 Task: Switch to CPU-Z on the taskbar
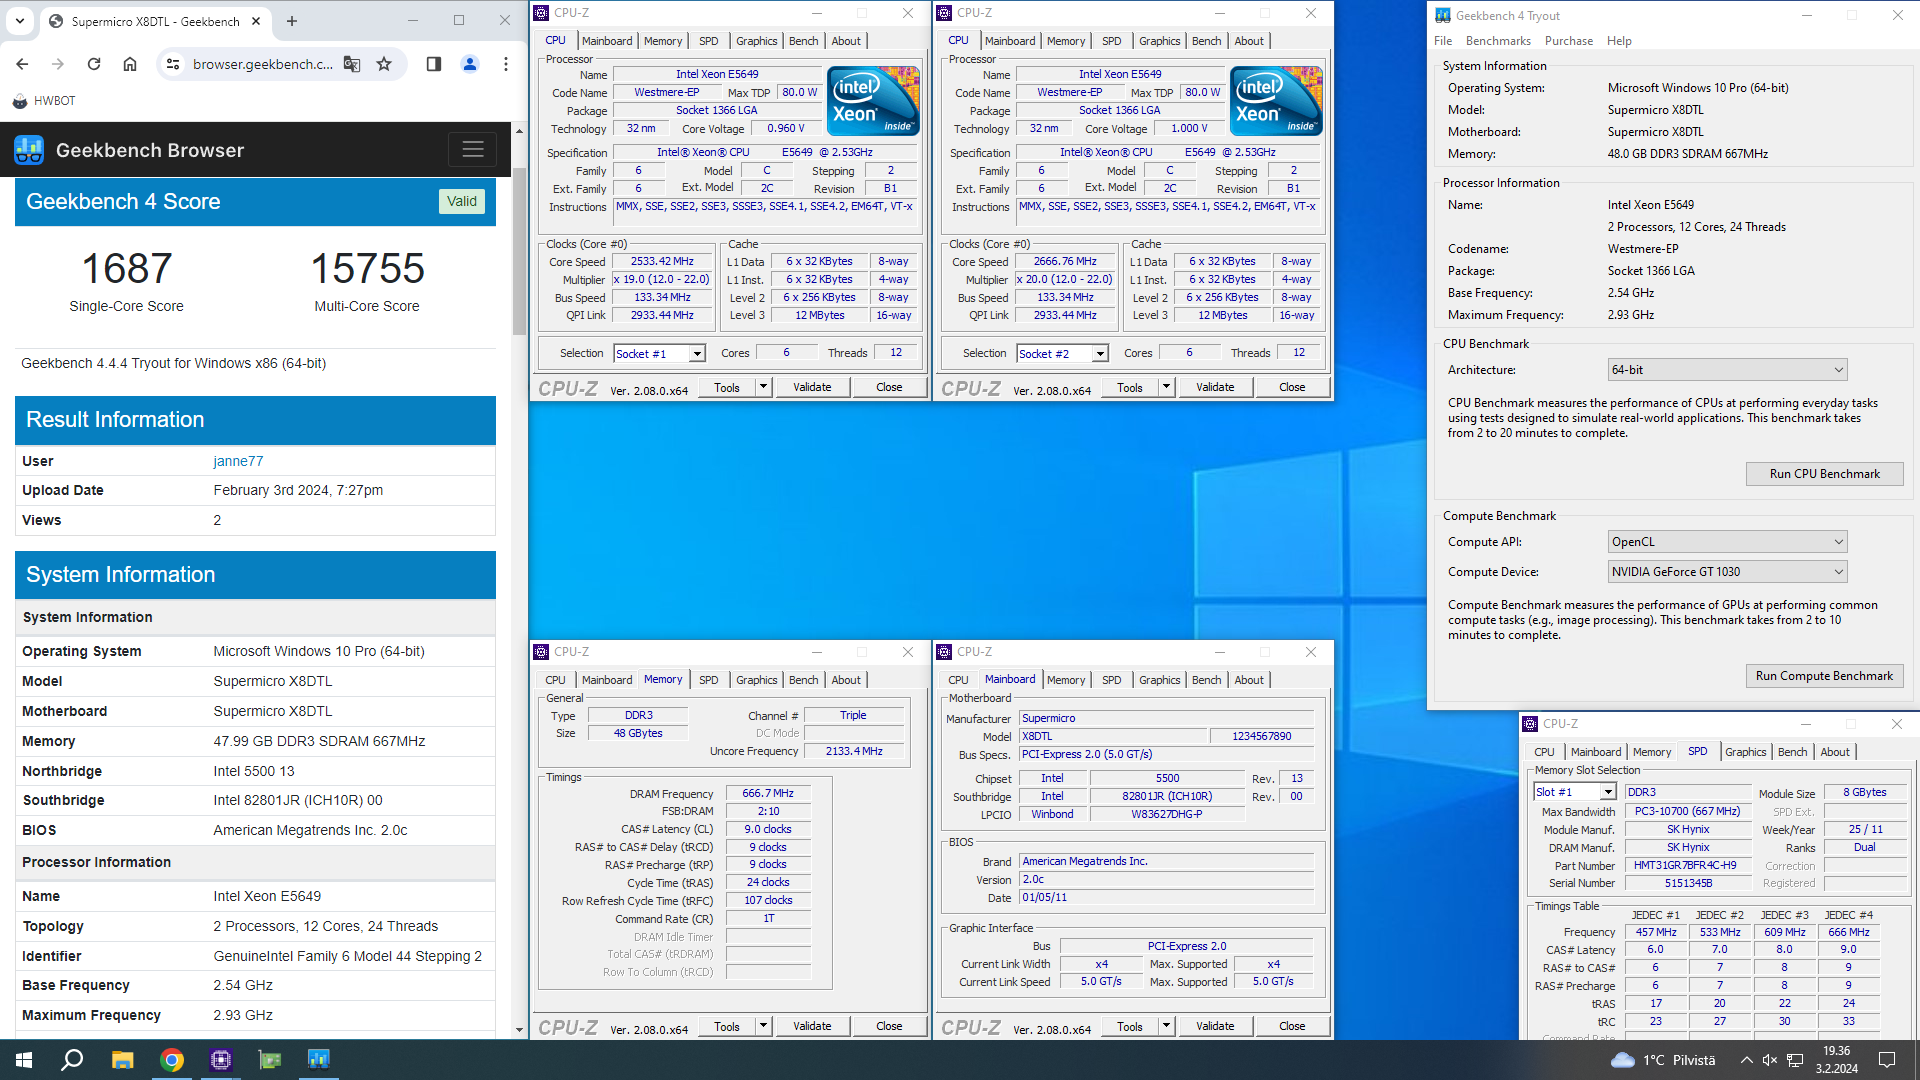point(221,1060)
